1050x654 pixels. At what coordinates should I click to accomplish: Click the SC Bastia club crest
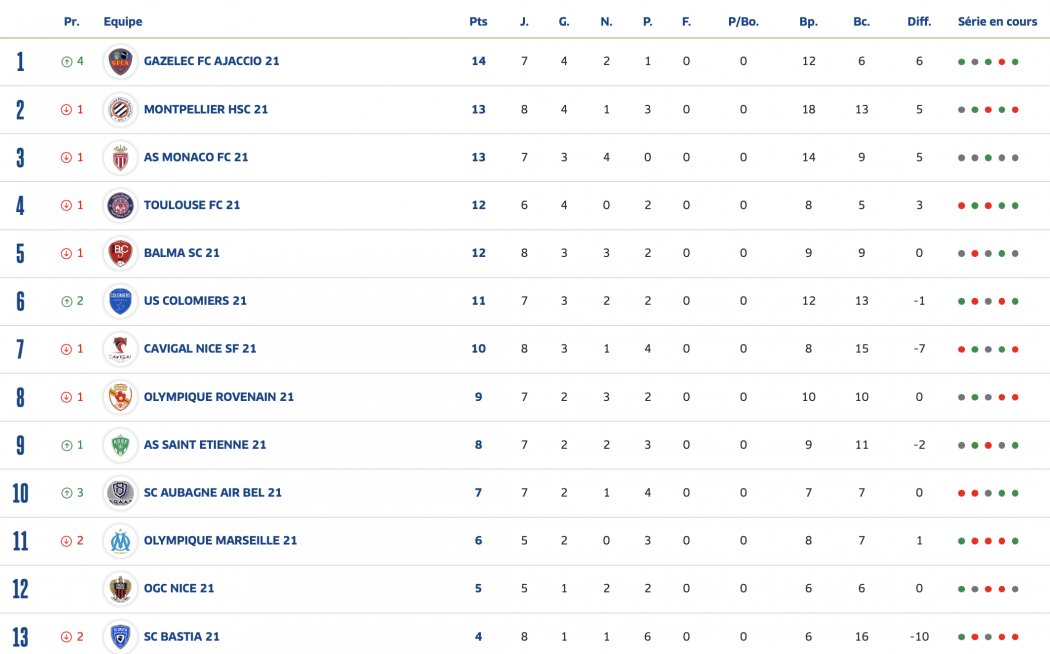[x=121, y=637]
